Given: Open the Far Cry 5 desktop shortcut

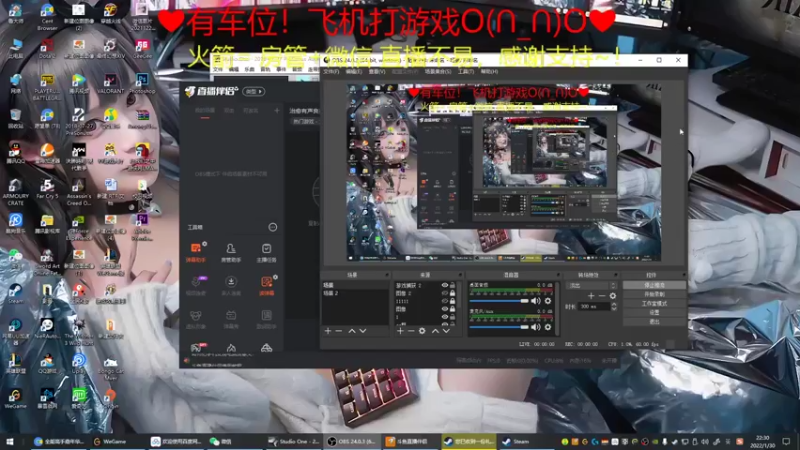Looking at the screenshot, I should [x=47, y=189].
